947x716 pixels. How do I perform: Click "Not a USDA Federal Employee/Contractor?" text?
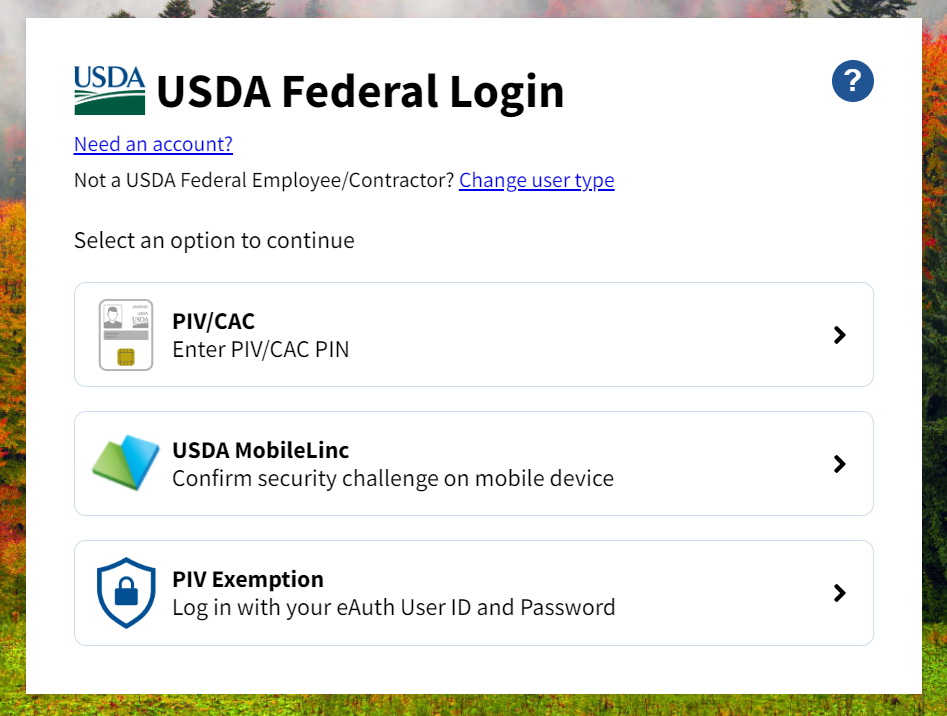(x=264, y=181)
